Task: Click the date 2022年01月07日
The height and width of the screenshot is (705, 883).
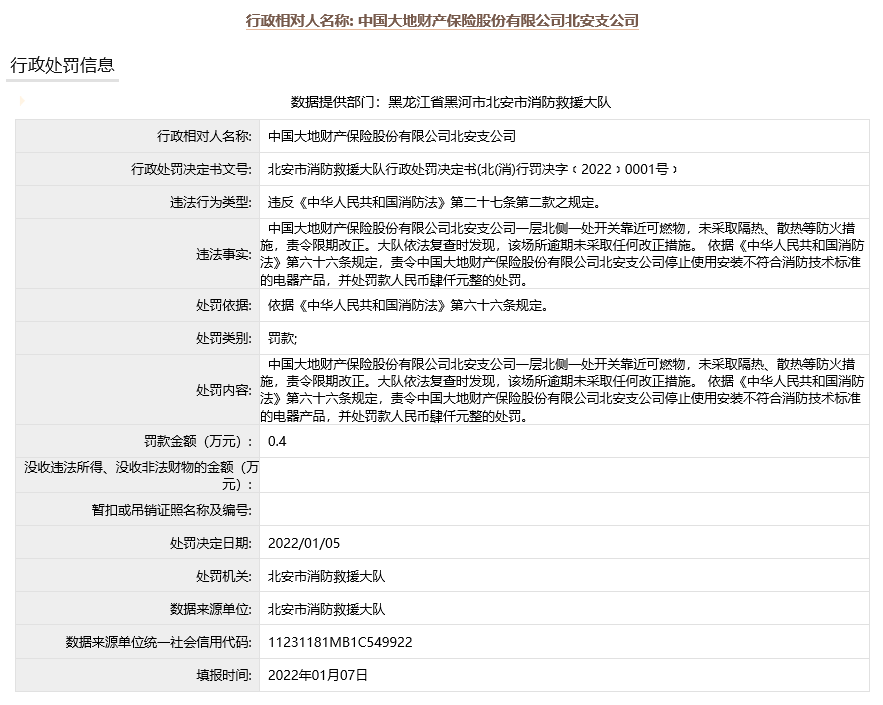Action: (x=318, y=675)
